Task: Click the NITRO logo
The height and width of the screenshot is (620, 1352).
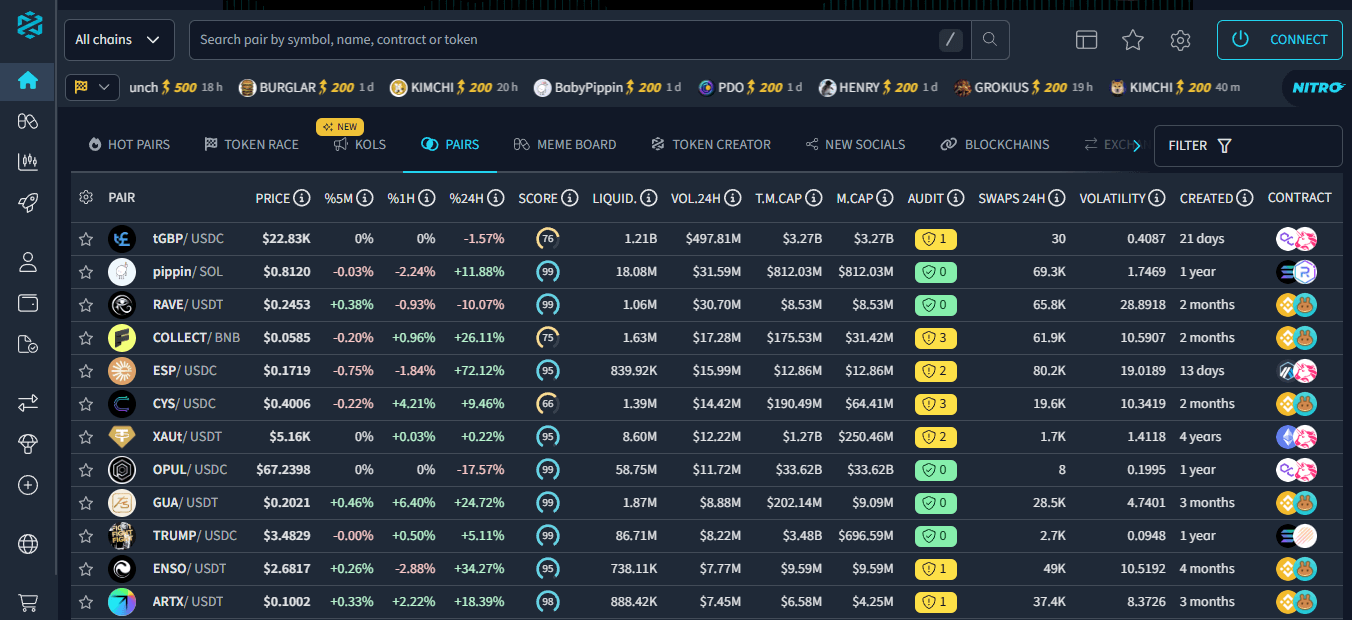Action: (1317, 88)
